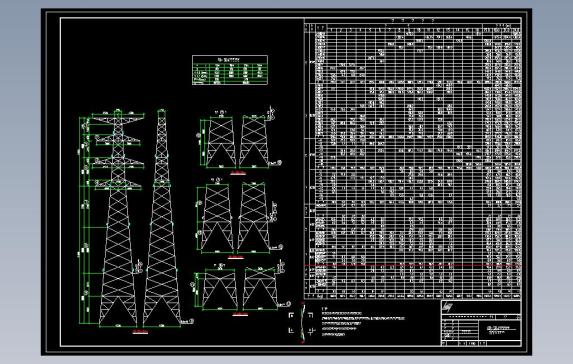Select the green vertical dimension chain beside front tower
573x364 pixels.
85,220
